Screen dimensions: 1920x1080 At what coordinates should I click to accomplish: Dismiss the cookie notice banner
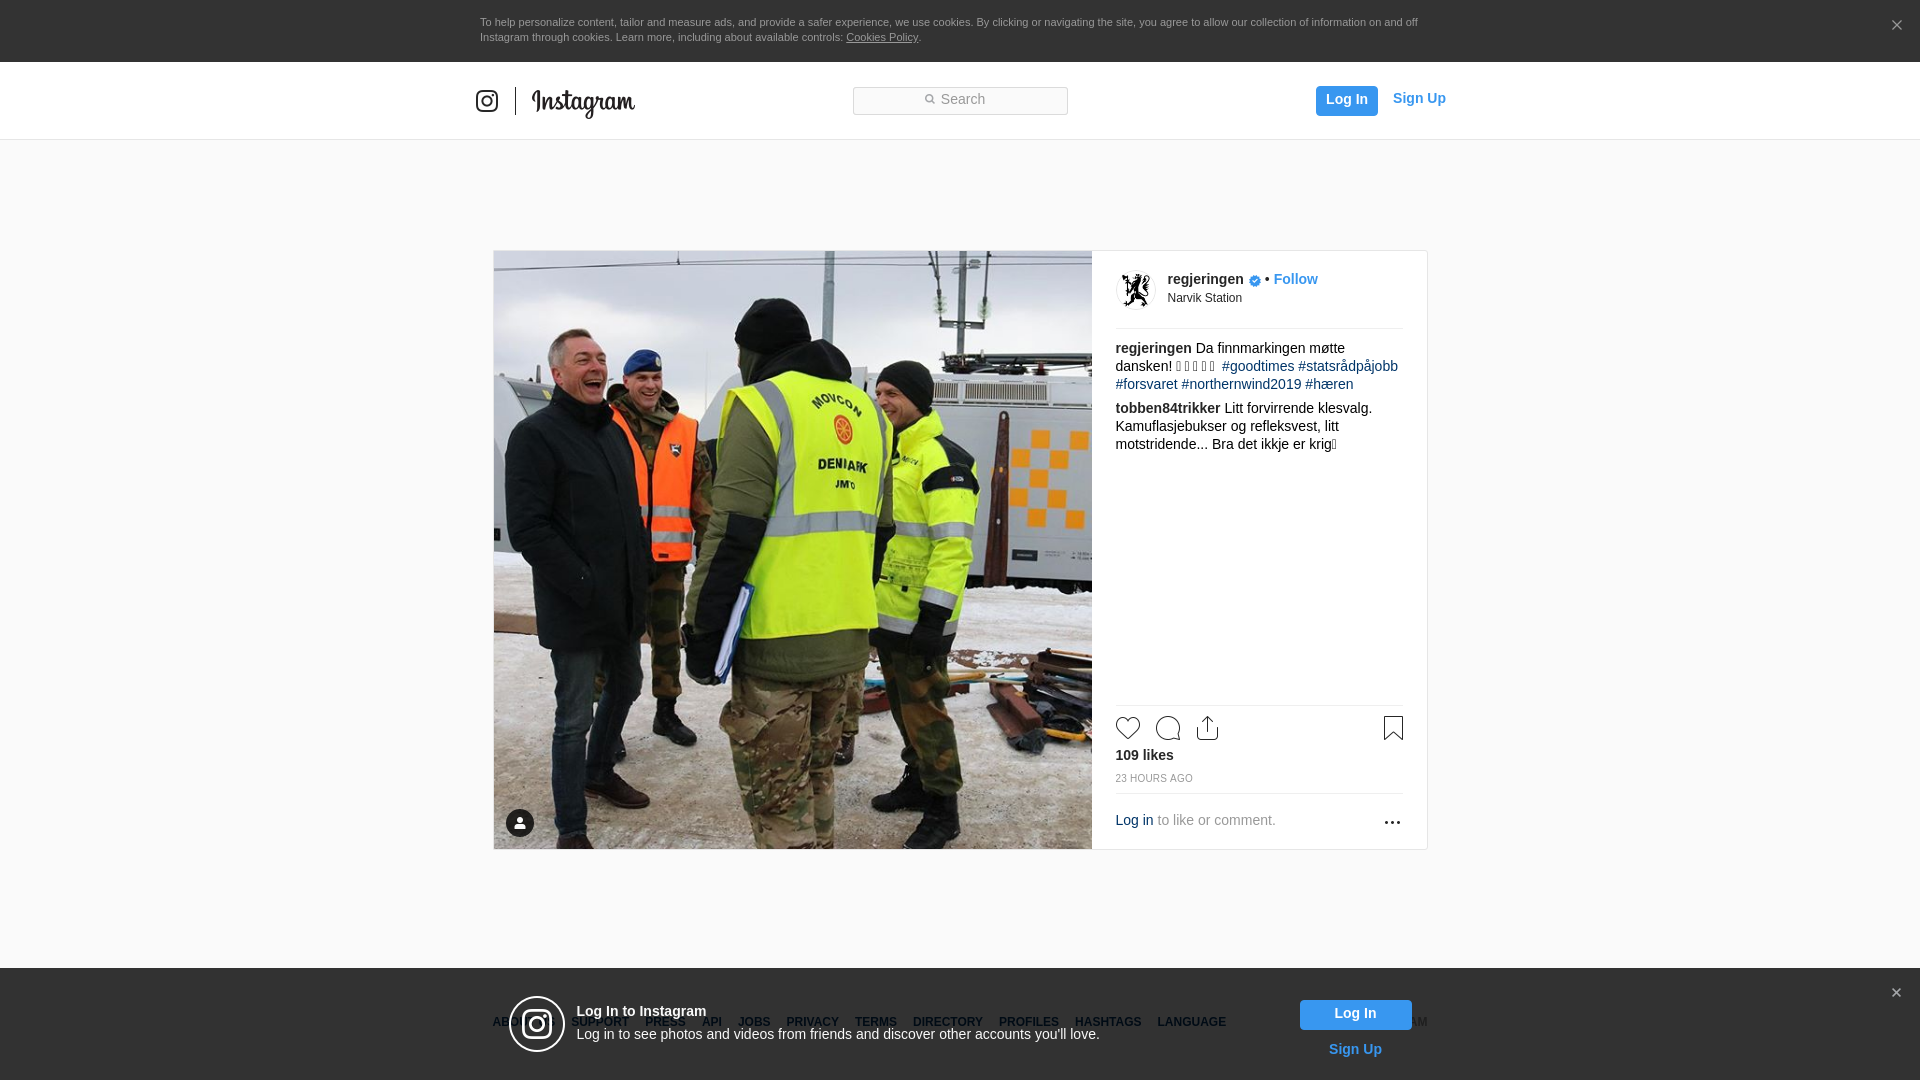click(x=1896, y=26)
